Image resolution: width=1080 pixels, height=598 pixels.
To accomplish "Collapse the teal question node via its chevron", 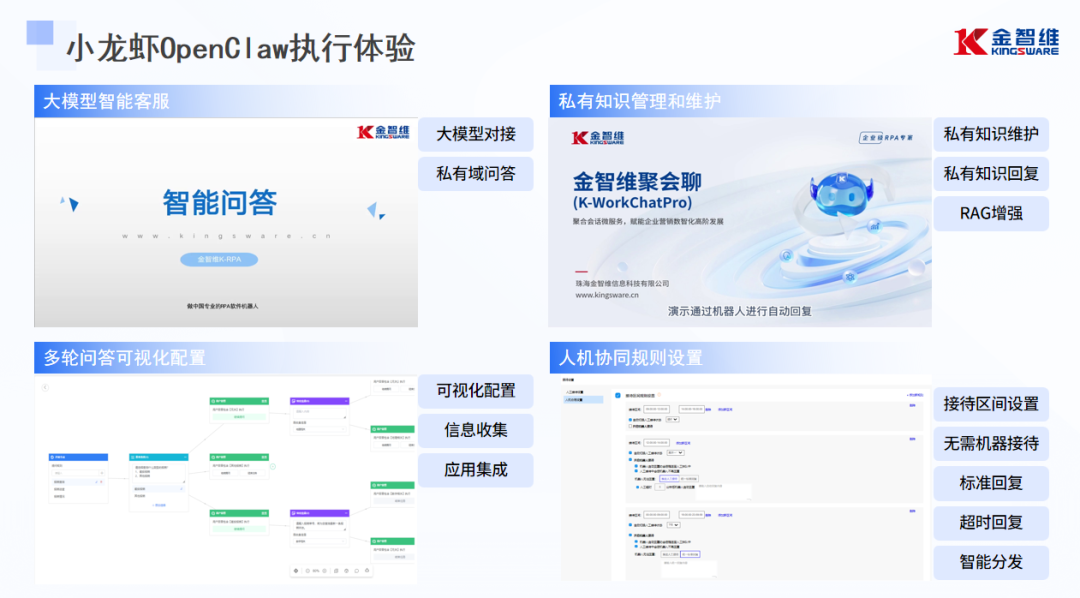I will [x=184, y=457].
